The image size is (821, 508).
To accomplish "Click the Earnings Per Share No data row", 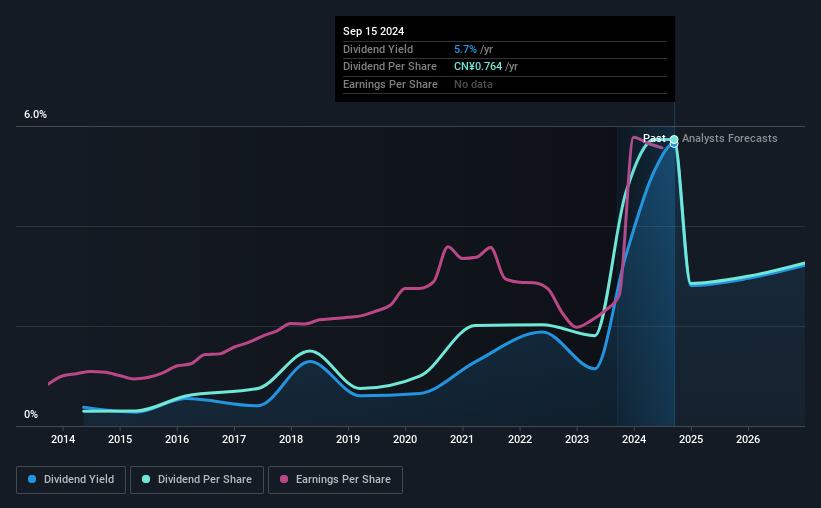I will [505, 84].
